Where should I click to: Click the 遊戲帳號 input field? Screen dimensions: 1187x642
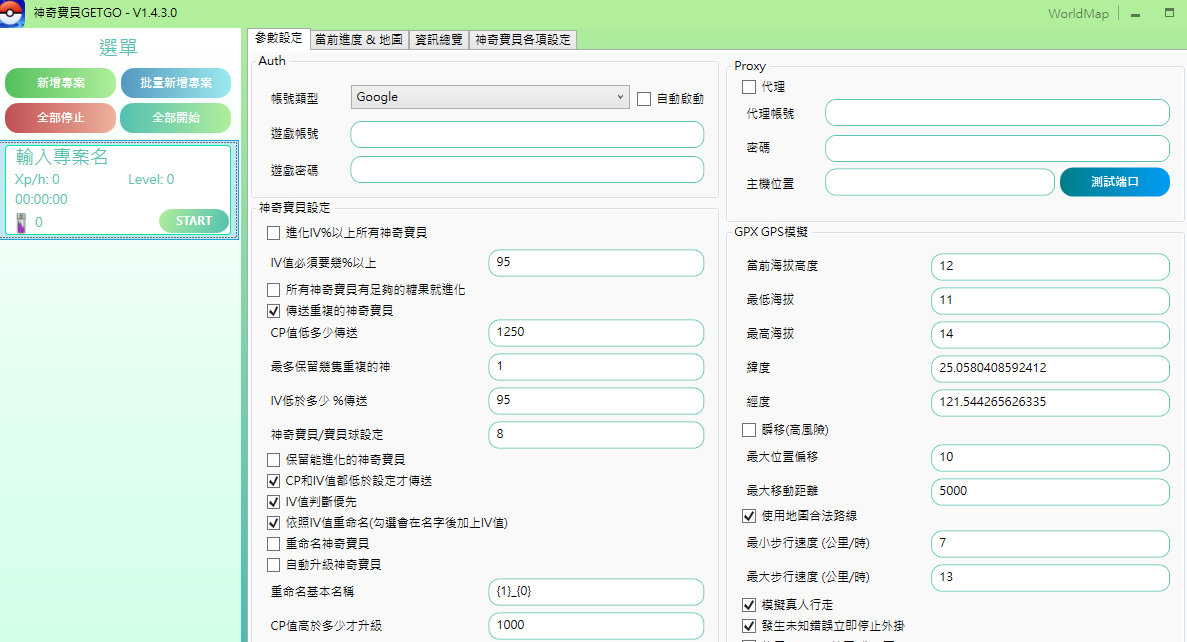(527, 135)
